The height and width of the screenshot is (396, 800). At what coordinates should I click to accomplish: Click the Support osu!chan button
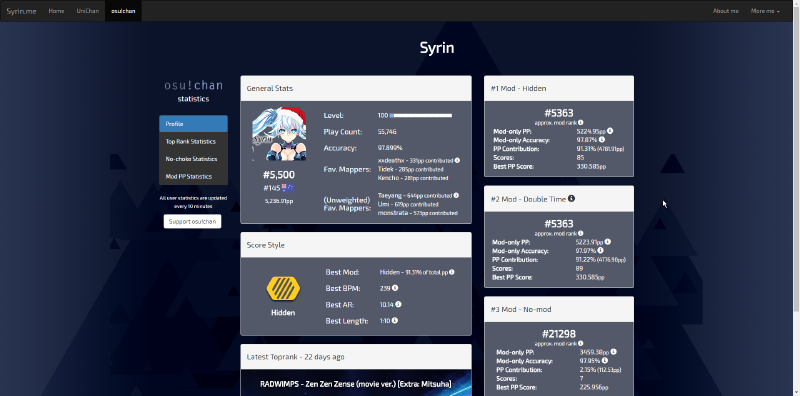[192, 221]
